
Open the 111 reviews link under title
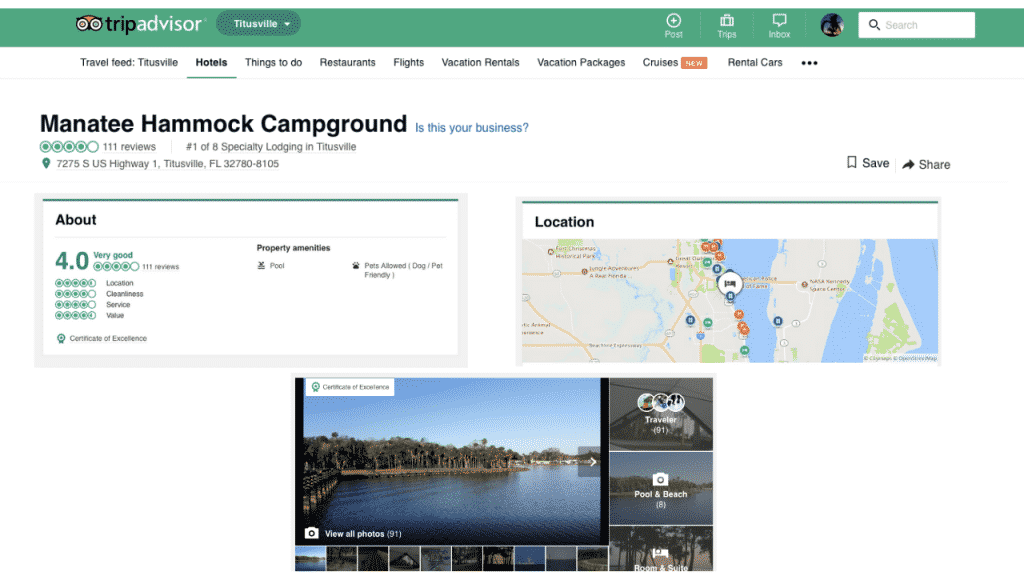click(x=129, y=147)
